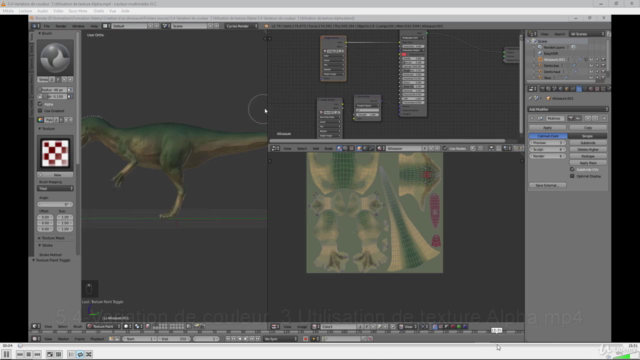Adjust the brush Radius slider
The image size is (640, 360).
click(53, 89)
